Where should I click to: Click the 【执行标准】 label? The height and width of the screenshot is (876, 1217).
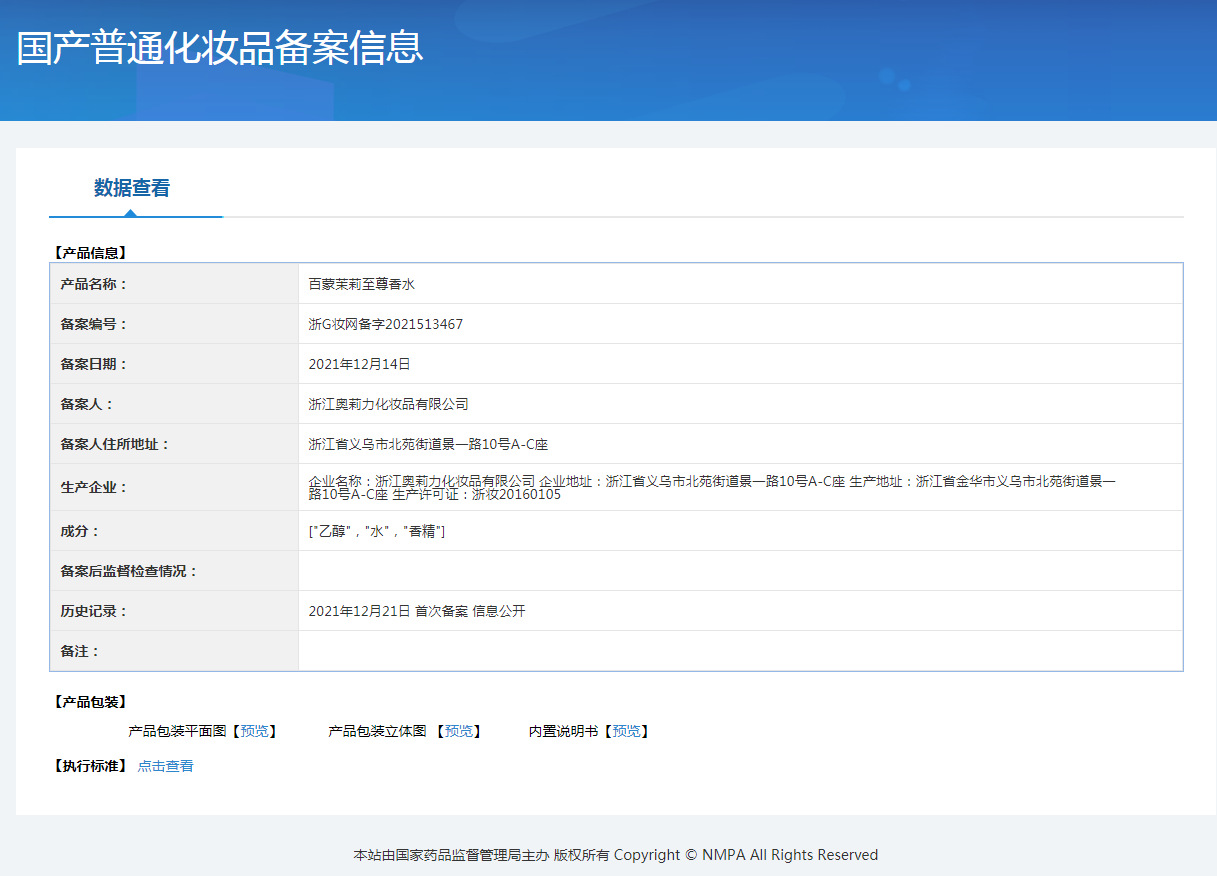click(x=90, y=766)
